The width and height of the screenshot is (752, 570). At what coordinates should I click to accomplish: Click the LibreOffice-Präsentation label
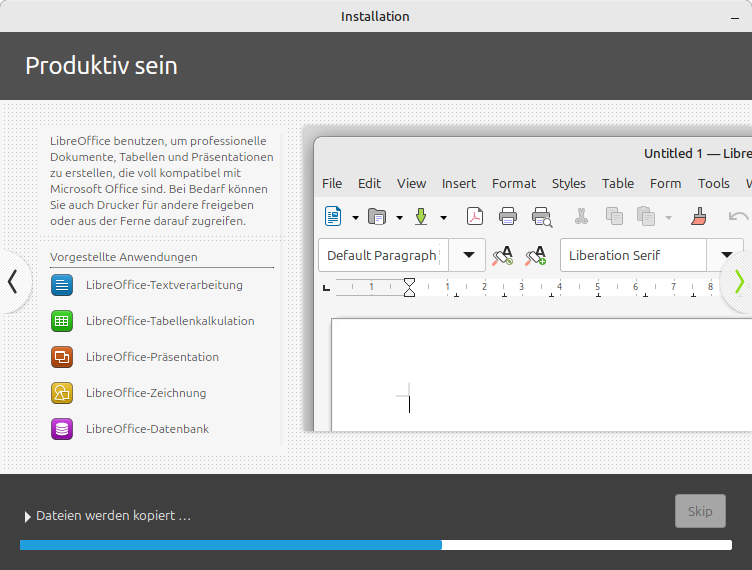[153, 357]
